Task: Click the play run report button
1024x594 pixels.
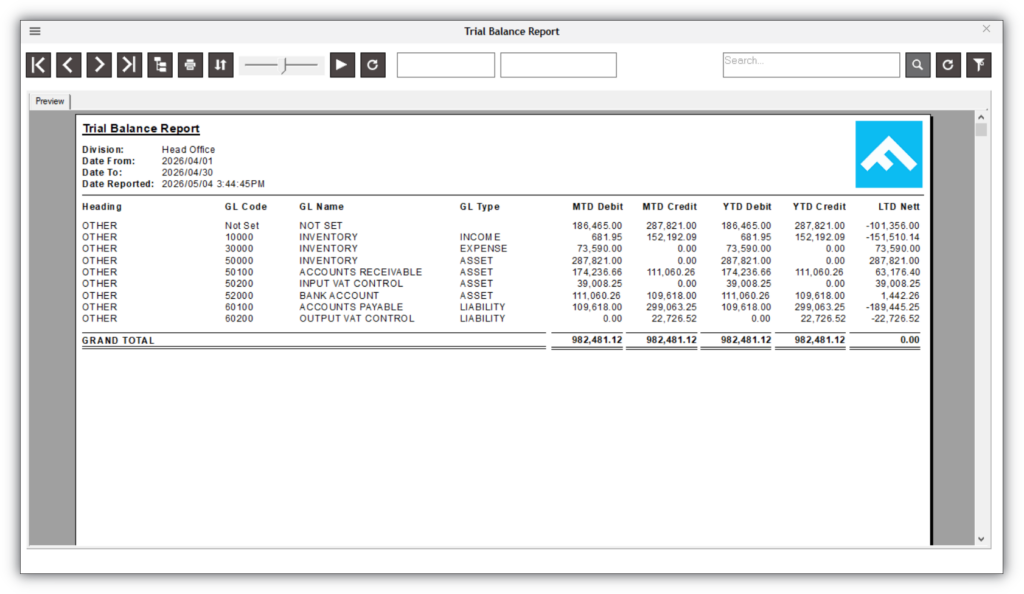Action: tap(342, 65)
